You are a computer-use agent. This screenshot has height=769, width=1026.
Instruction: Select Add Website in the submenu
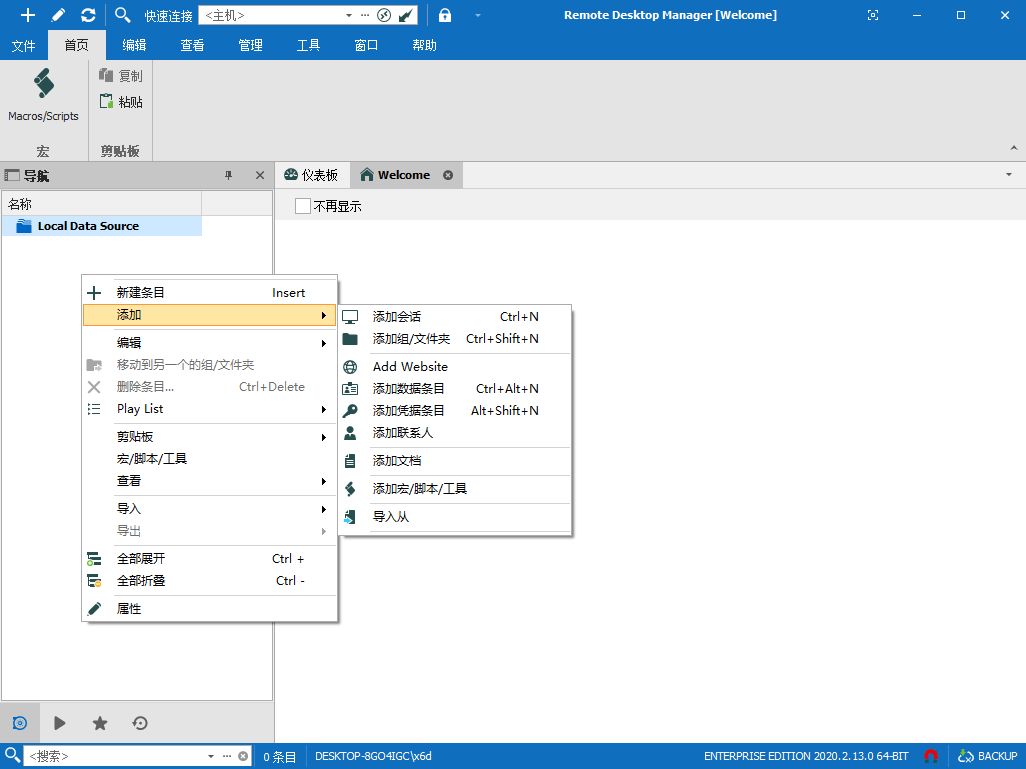410,367
